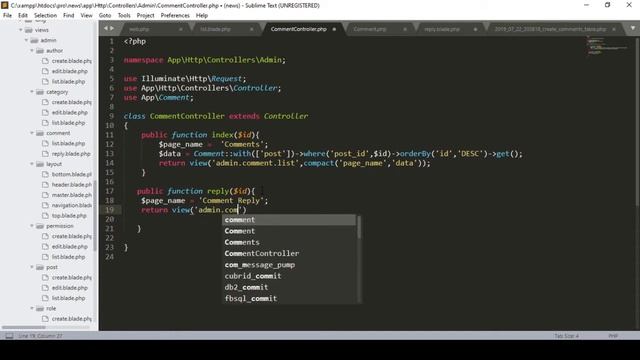Collapse the post folder
The height and width of the screenshot is (360, 640).
[32, 267]
